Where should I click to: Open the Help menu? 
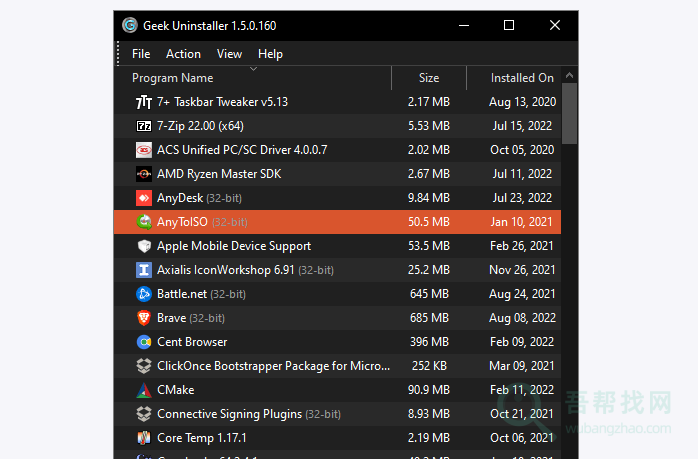click(x=270, y=54)
